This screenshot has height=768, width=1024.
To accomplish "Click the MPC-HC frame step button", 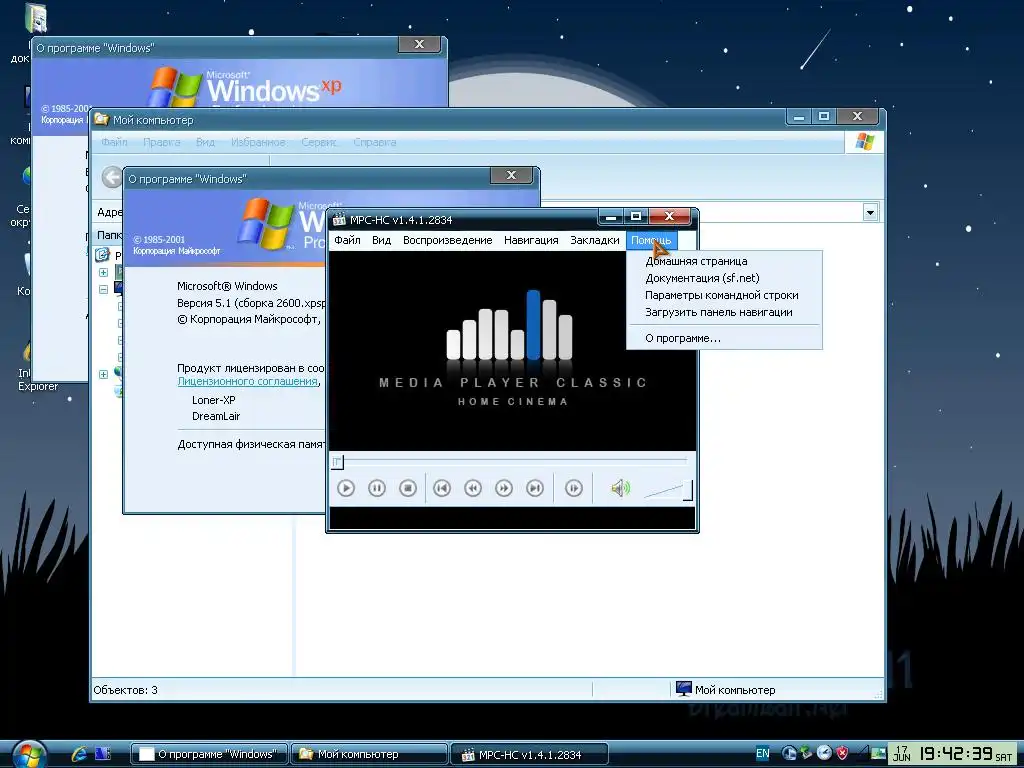I will point(573,488).
